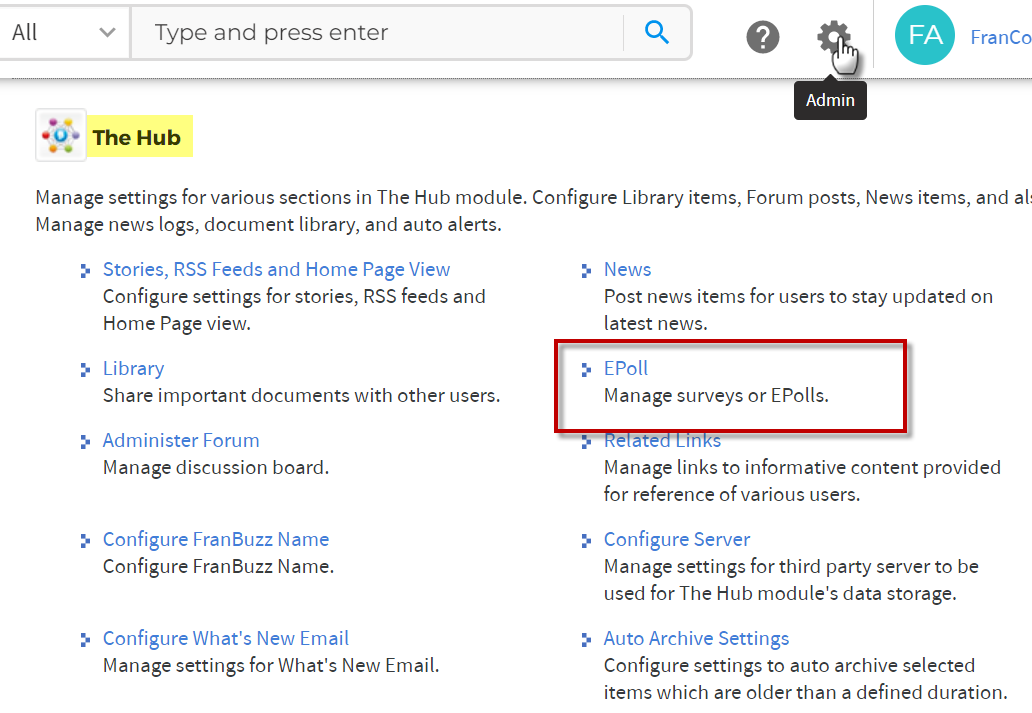Click the FranCo user name link
This screenshot has height=713, width=1032.
[x=1001, y=37]
